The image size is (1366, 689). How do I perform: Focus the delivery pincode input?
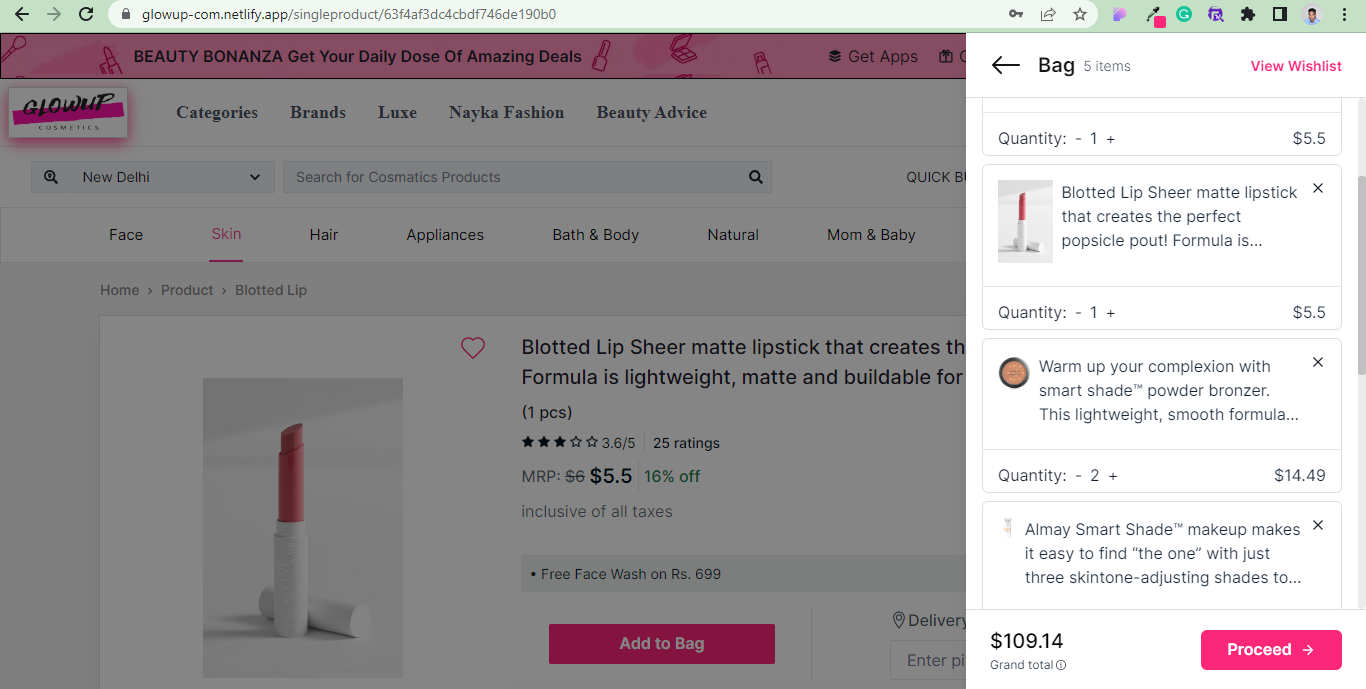coord(928,660)
